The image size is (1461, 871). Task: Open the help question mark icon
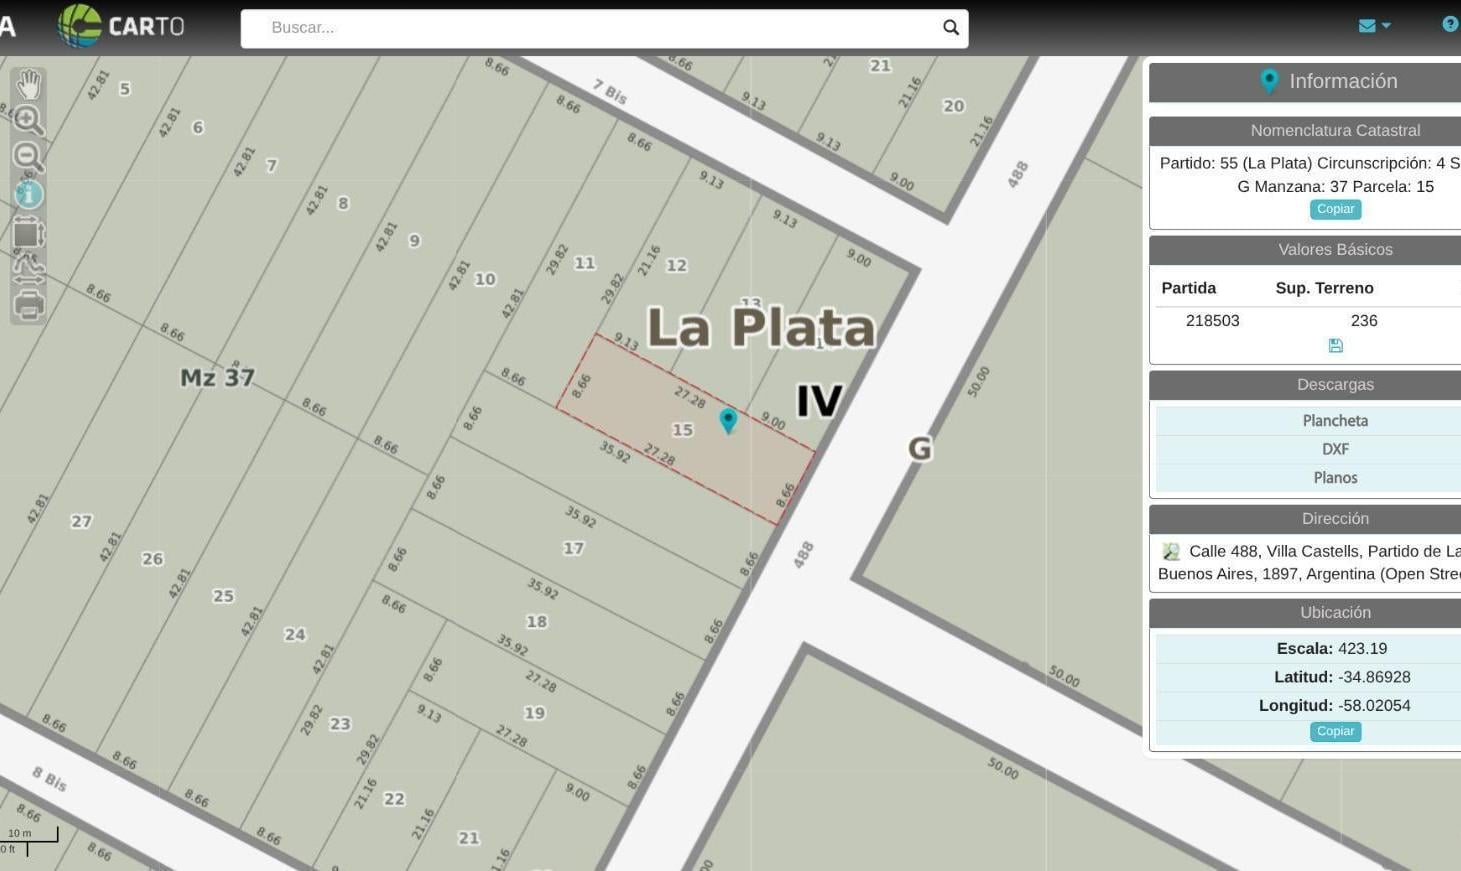click(x=1449, y=24)
